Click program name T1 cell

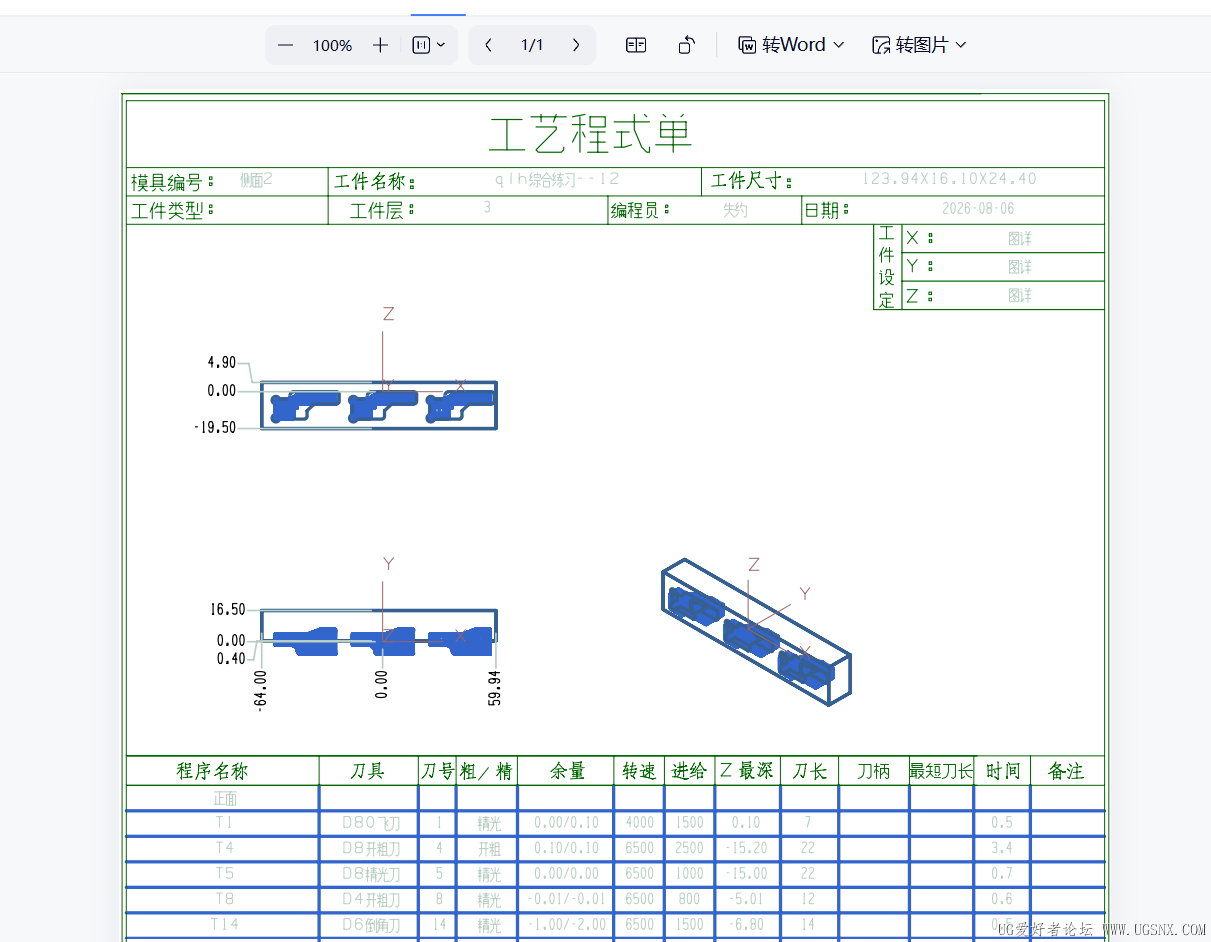pos(223,822)
